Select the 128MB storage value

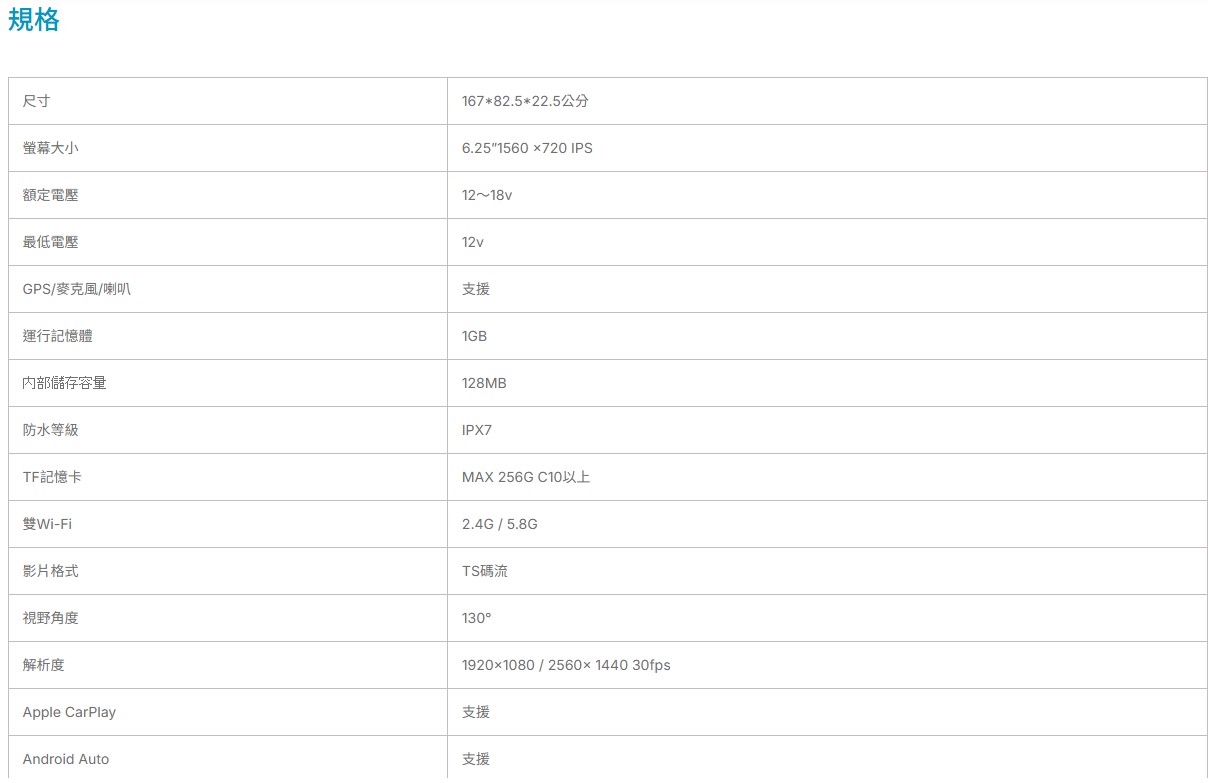click(x=484, y=383)
